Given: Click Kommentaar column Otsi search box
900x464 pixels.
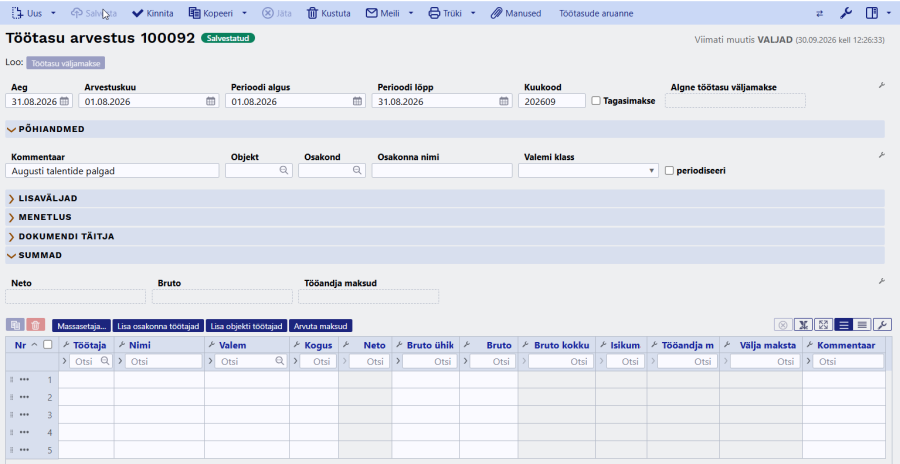Looking at the screenshot, I should pyautogui.click(x=848, y=361).
